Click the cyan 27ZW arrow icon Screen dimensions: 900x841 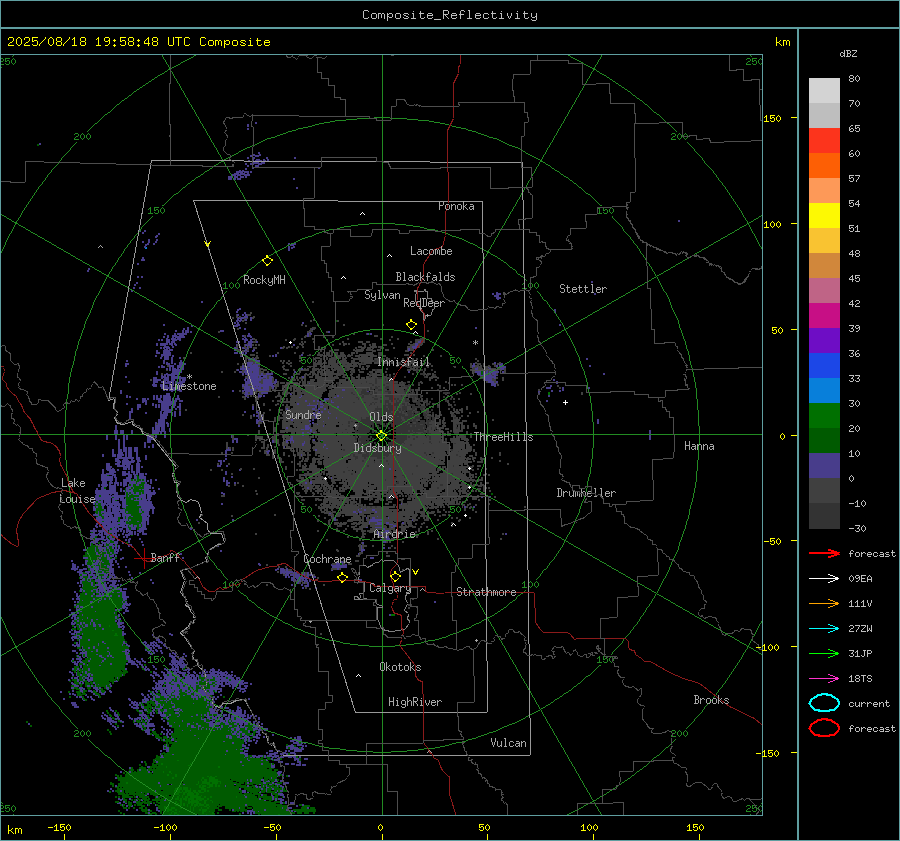tap(824, 629)
